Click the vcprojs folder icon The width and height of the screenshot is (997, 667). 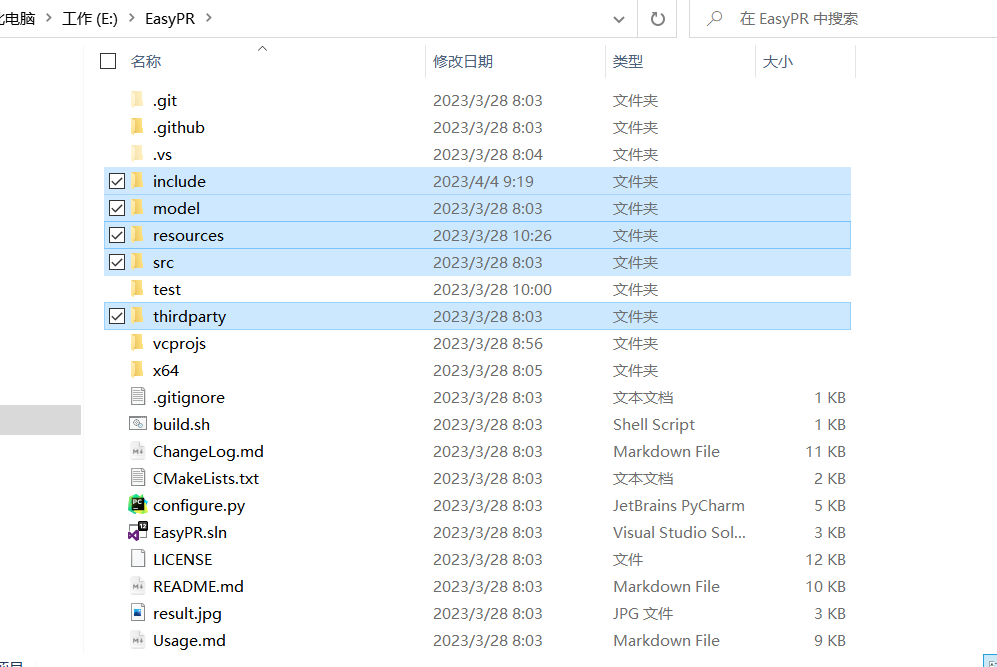137,343
